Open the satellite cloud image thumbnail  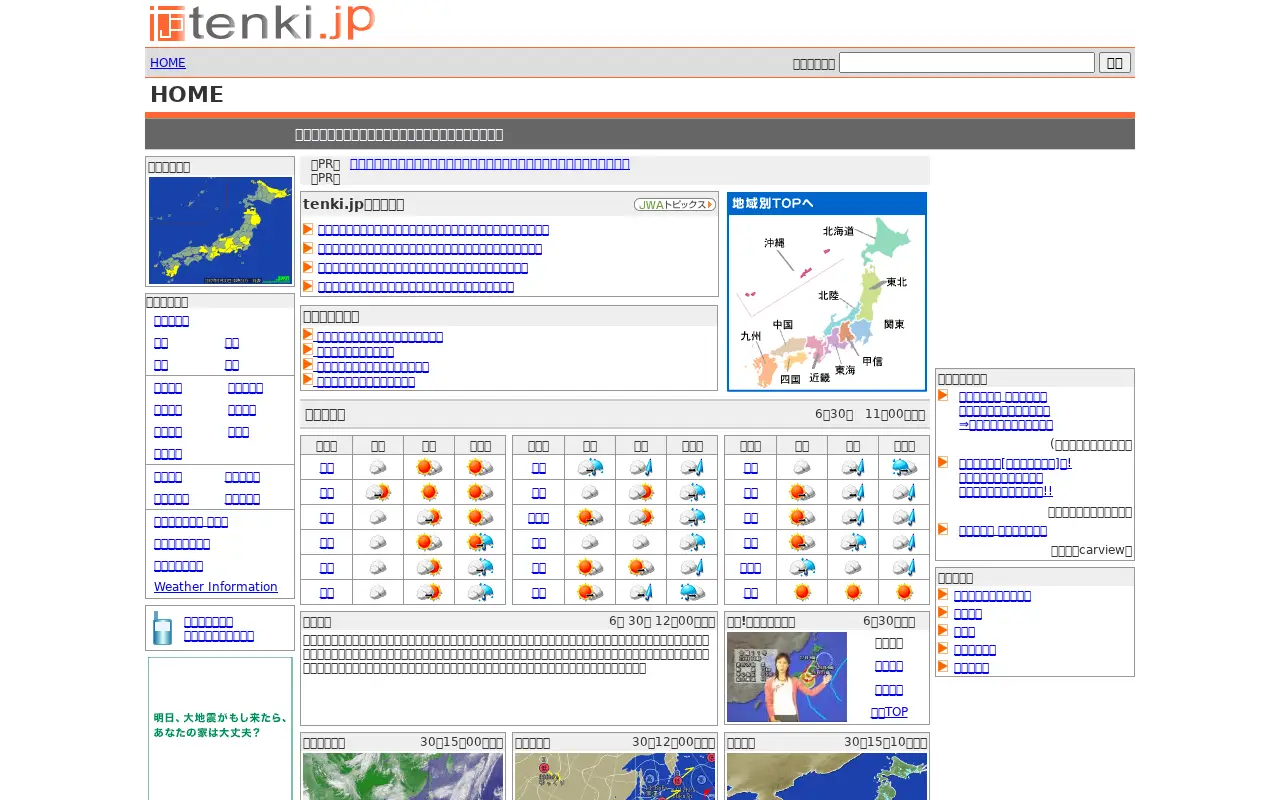(x=403, y=776)
